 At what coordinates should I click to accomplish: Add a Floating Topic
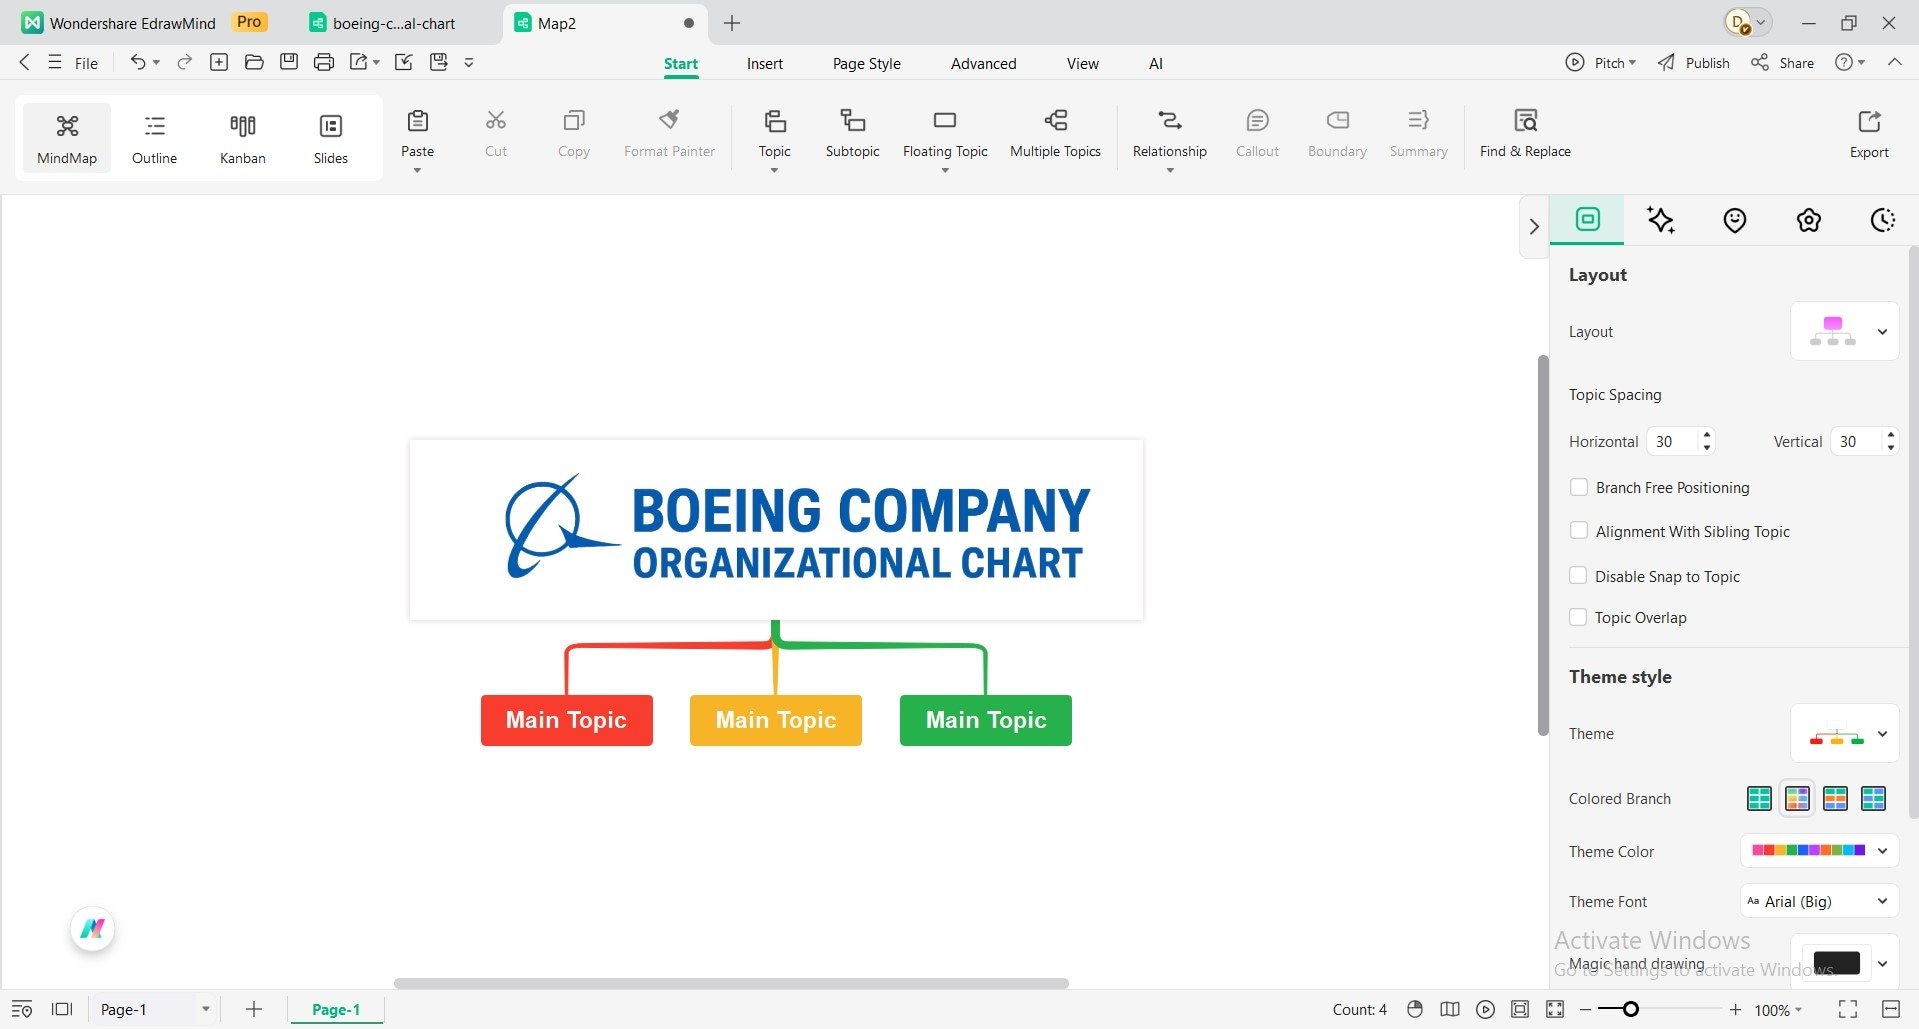click(944, 133)
